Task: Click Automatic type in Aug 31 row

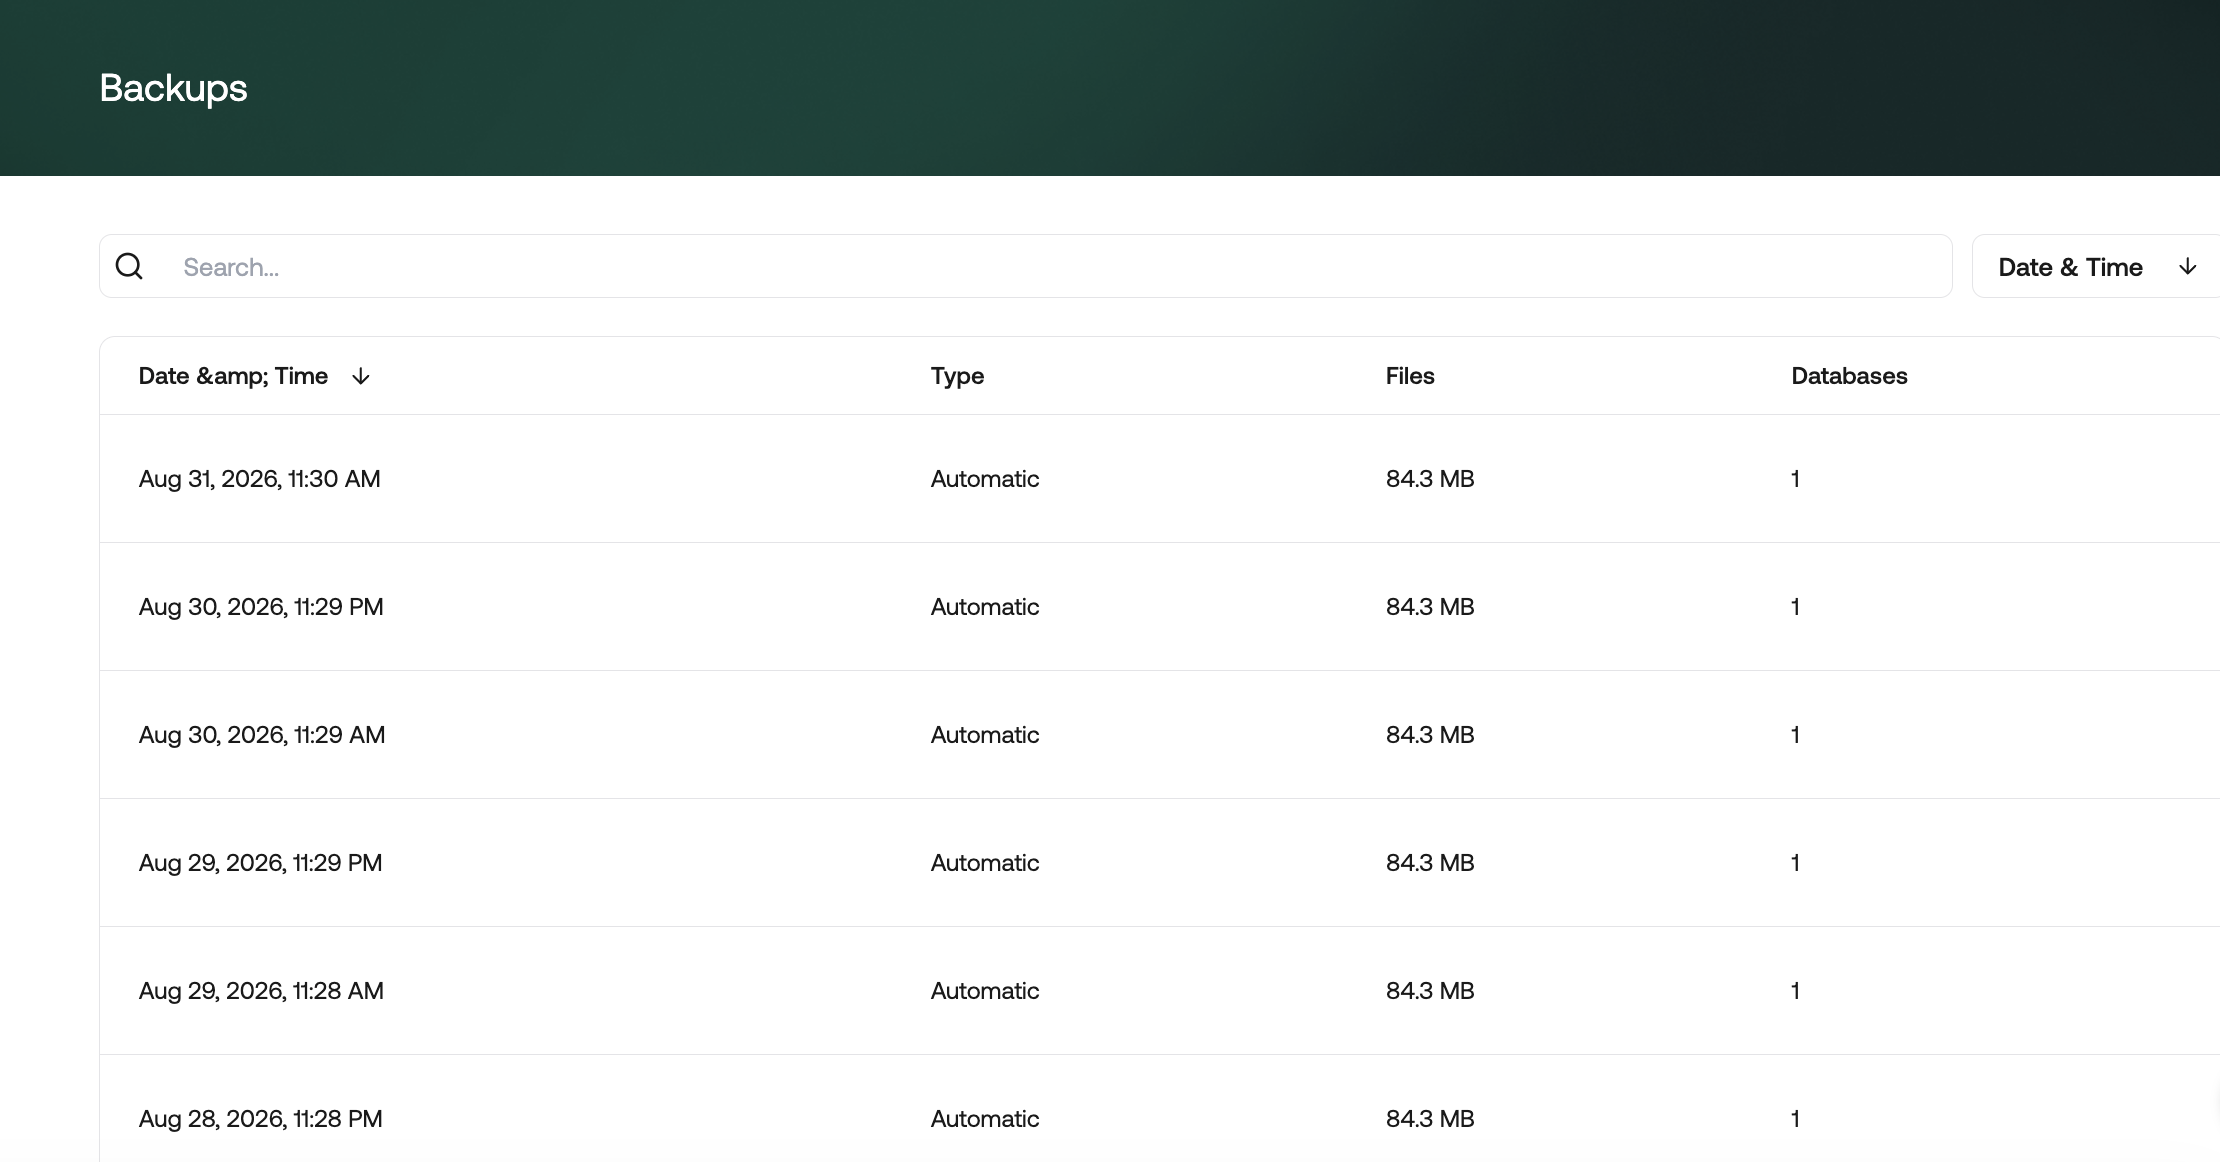Action: click(x=985, y=479)
